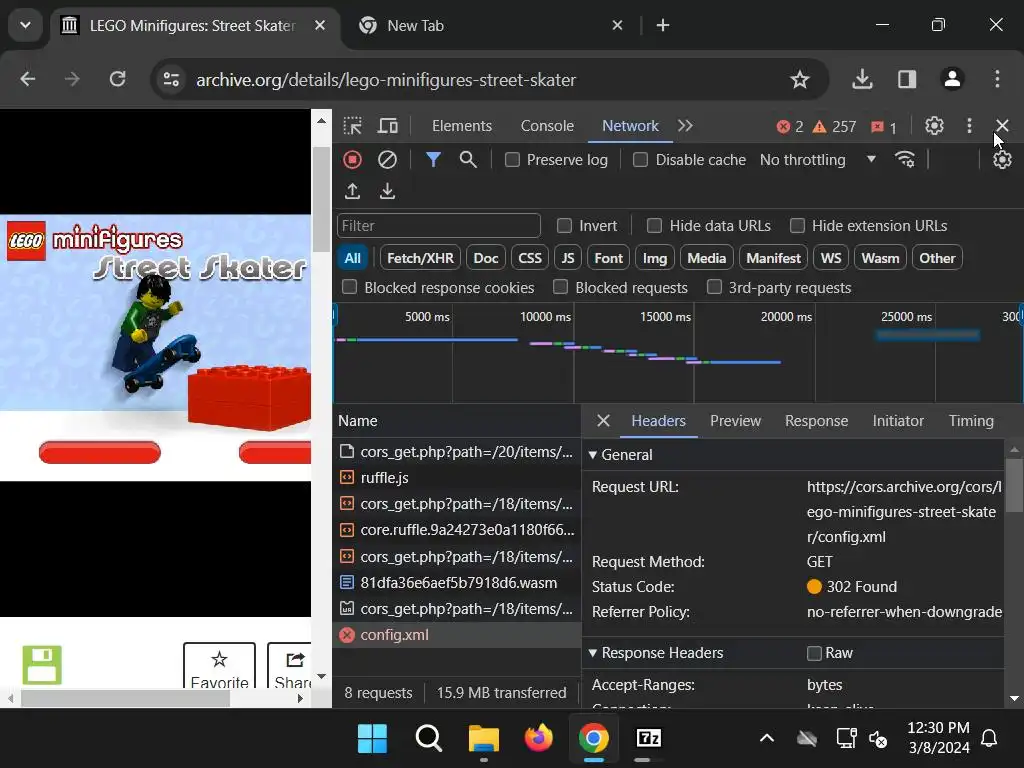This screenshot has width=1024, height=768.
Task: Close the request details pane
Action: point(603,421)
